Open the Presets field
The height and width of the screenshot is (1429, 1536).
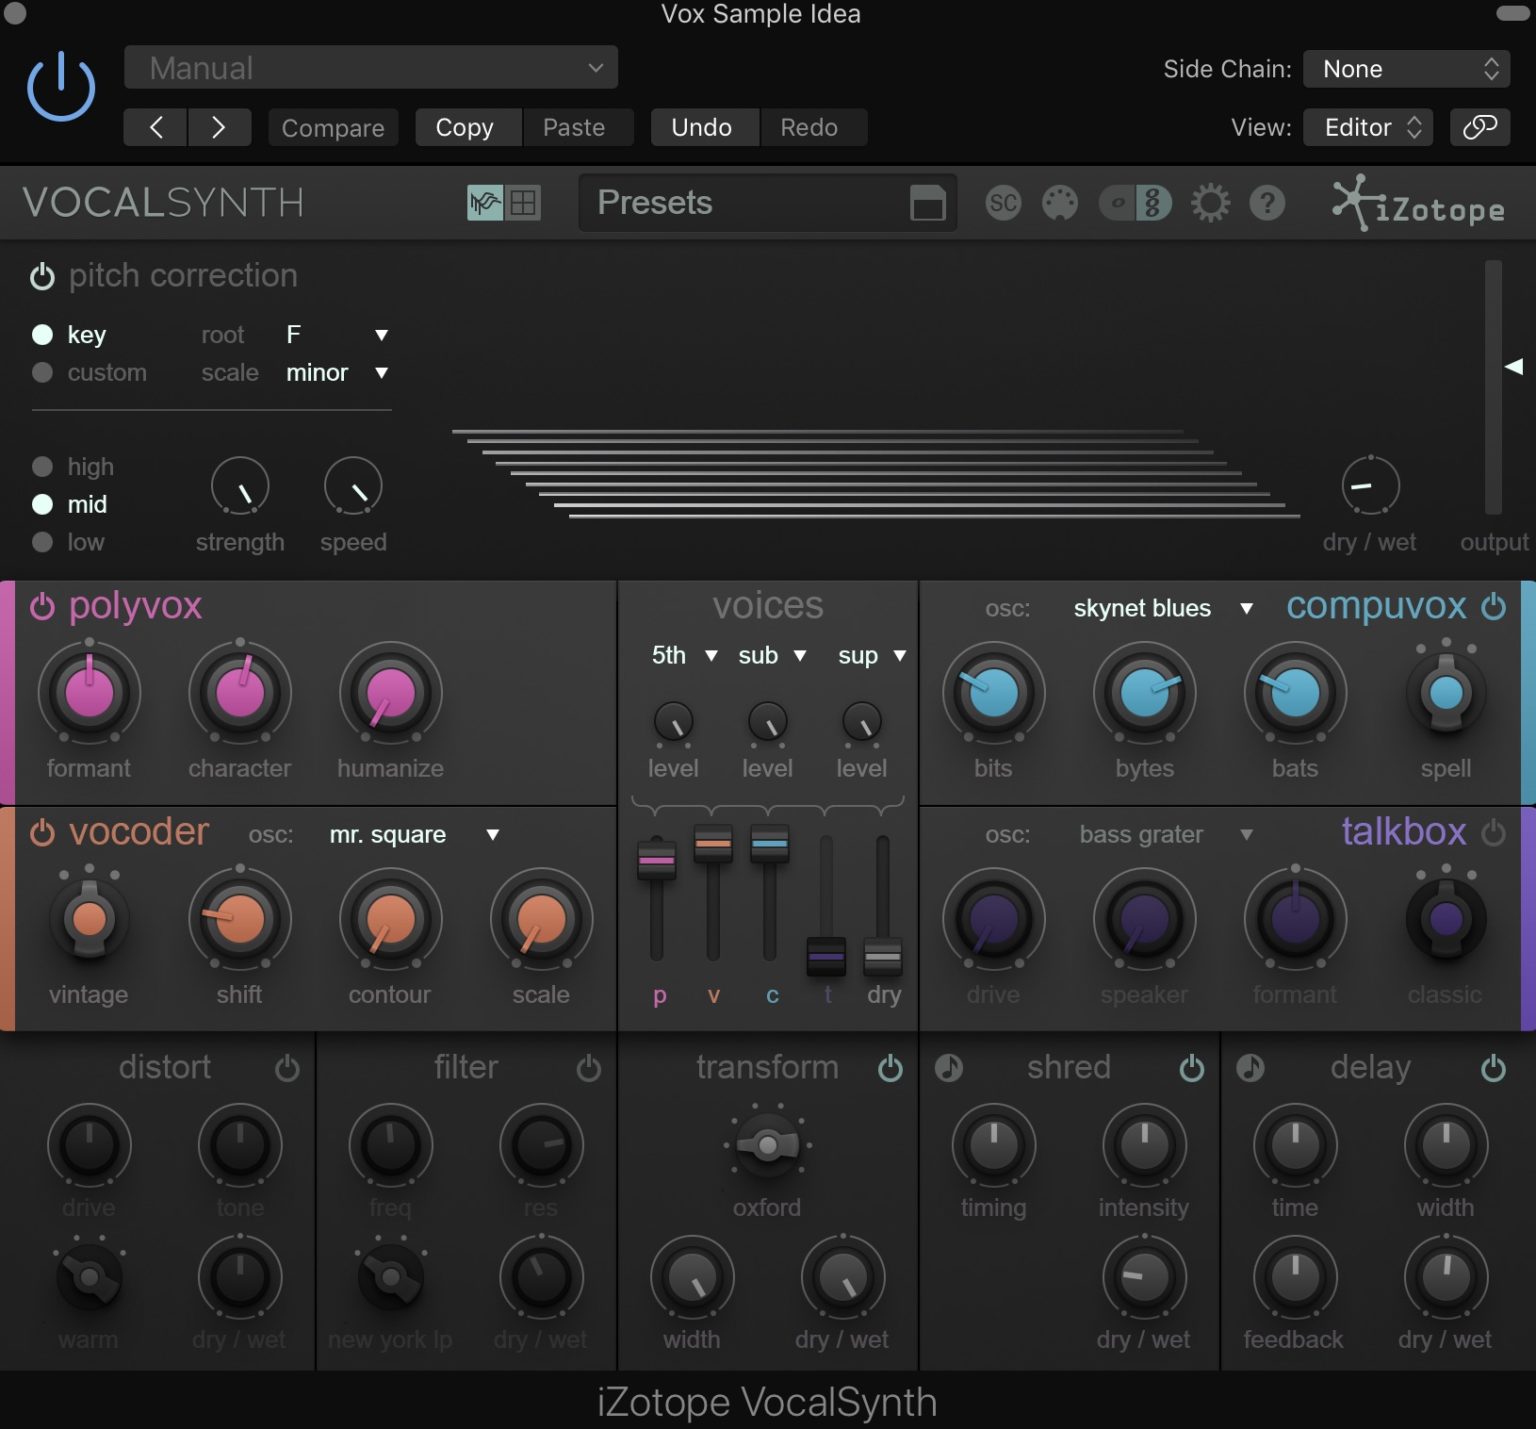767,203
